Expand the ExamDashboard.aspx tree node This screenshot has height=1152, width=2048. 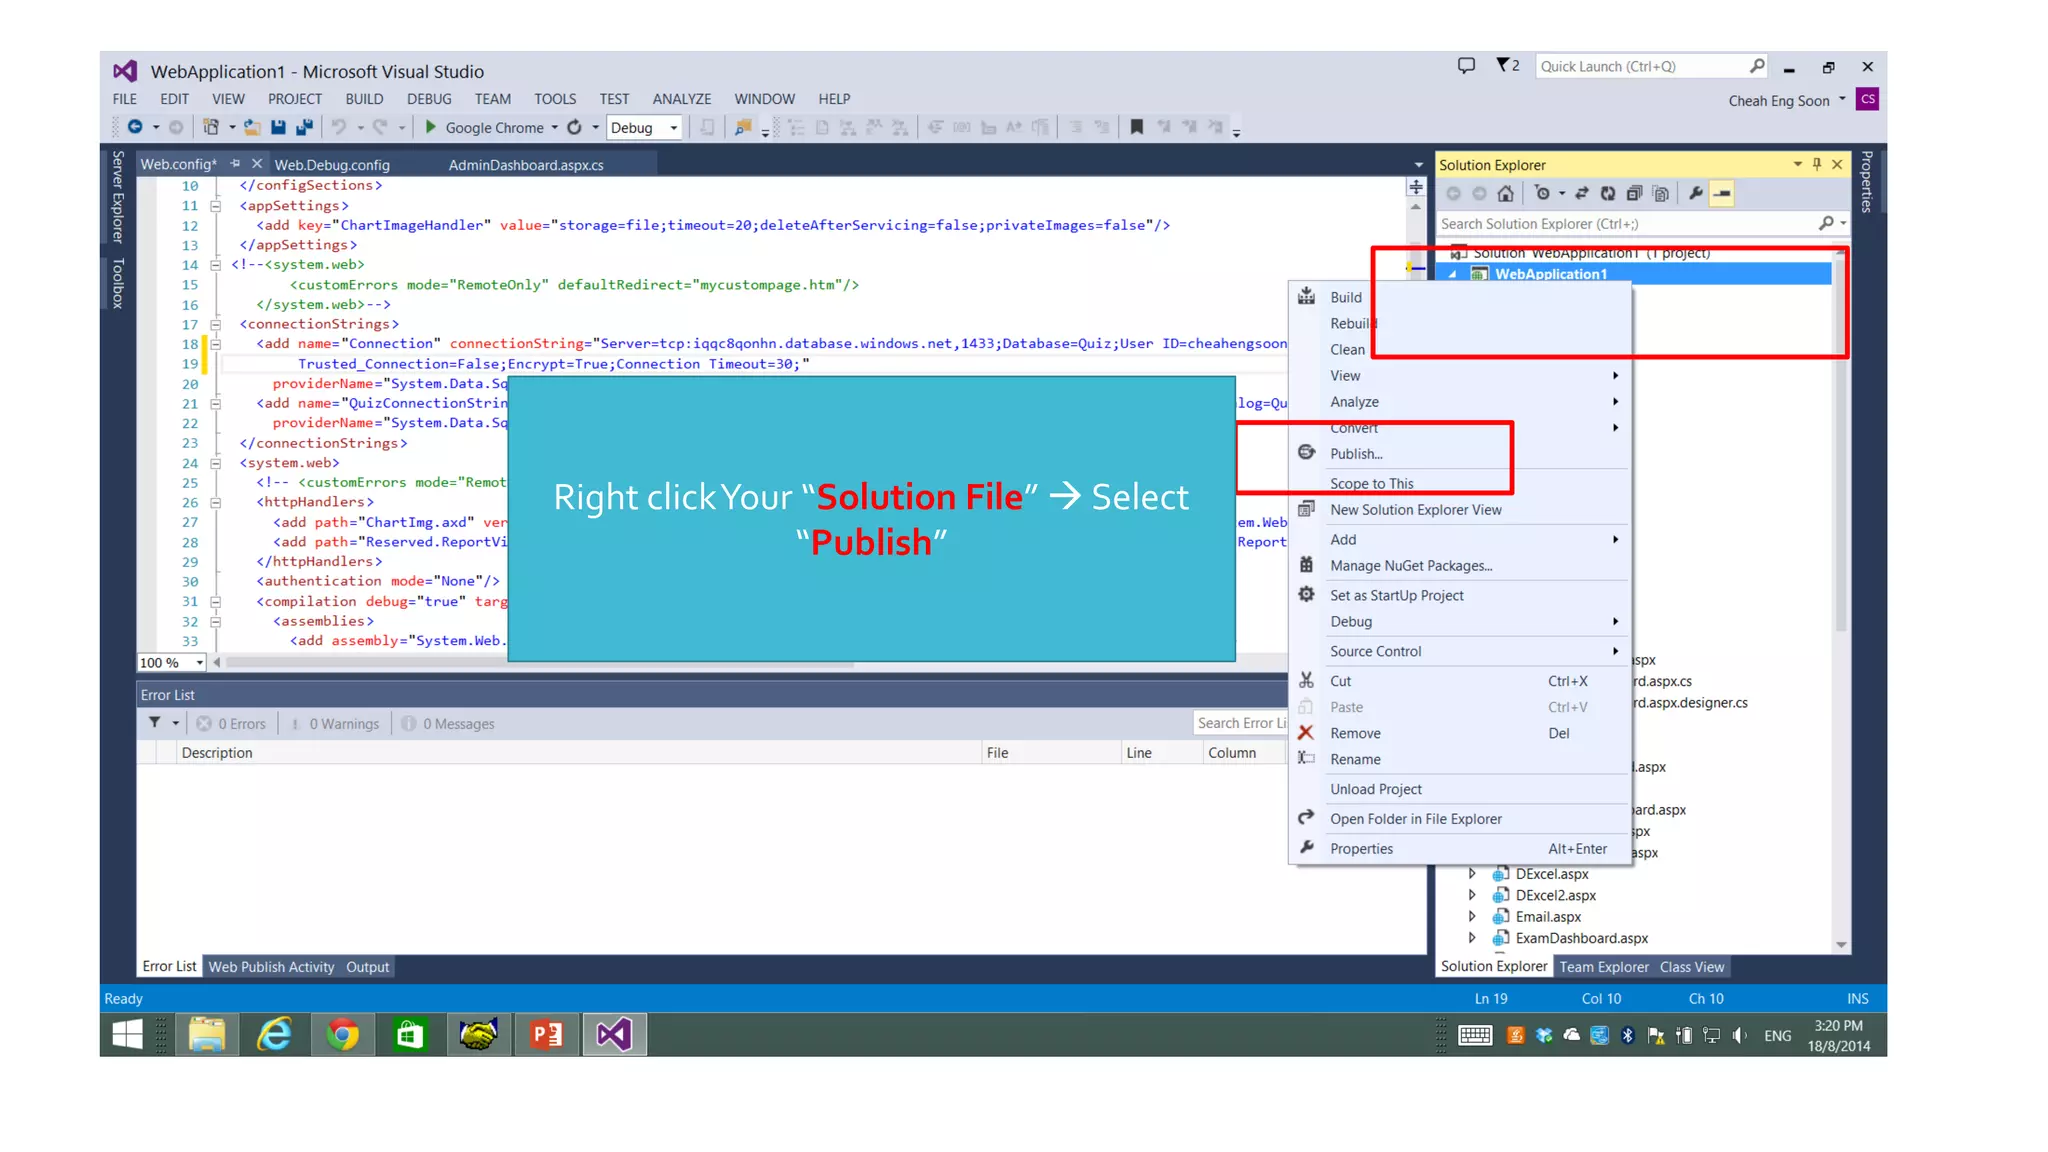[1472, 938]
